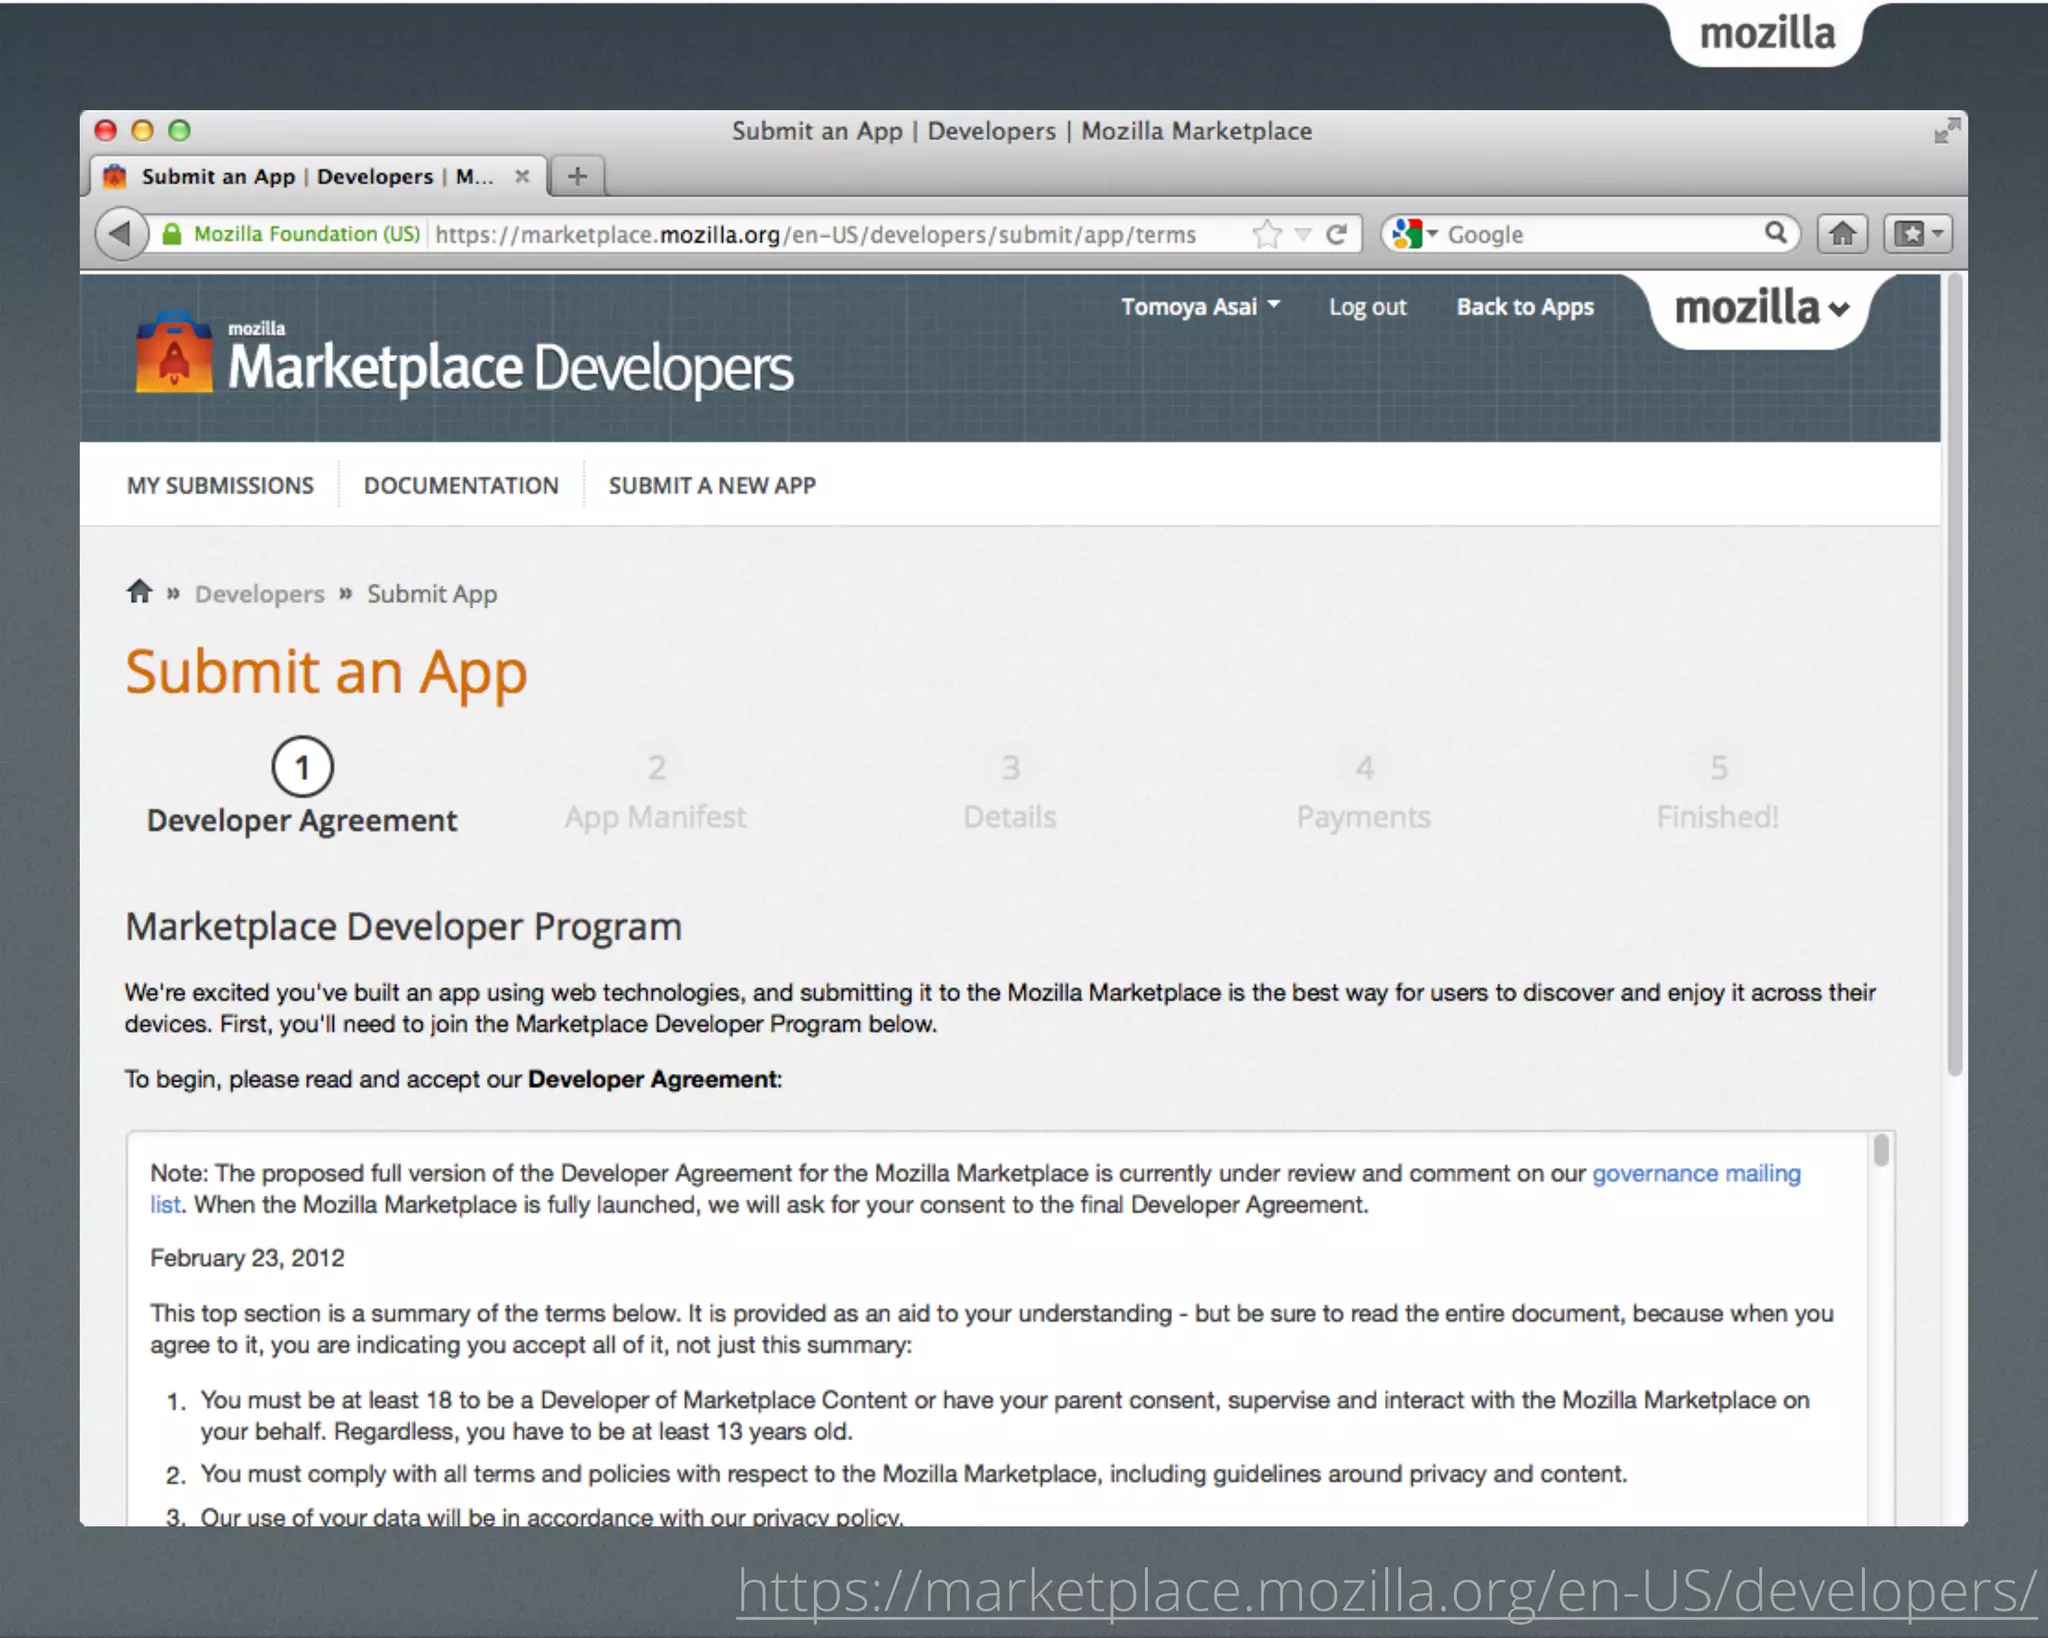Close the Submit an App tab

click(521, 176)
